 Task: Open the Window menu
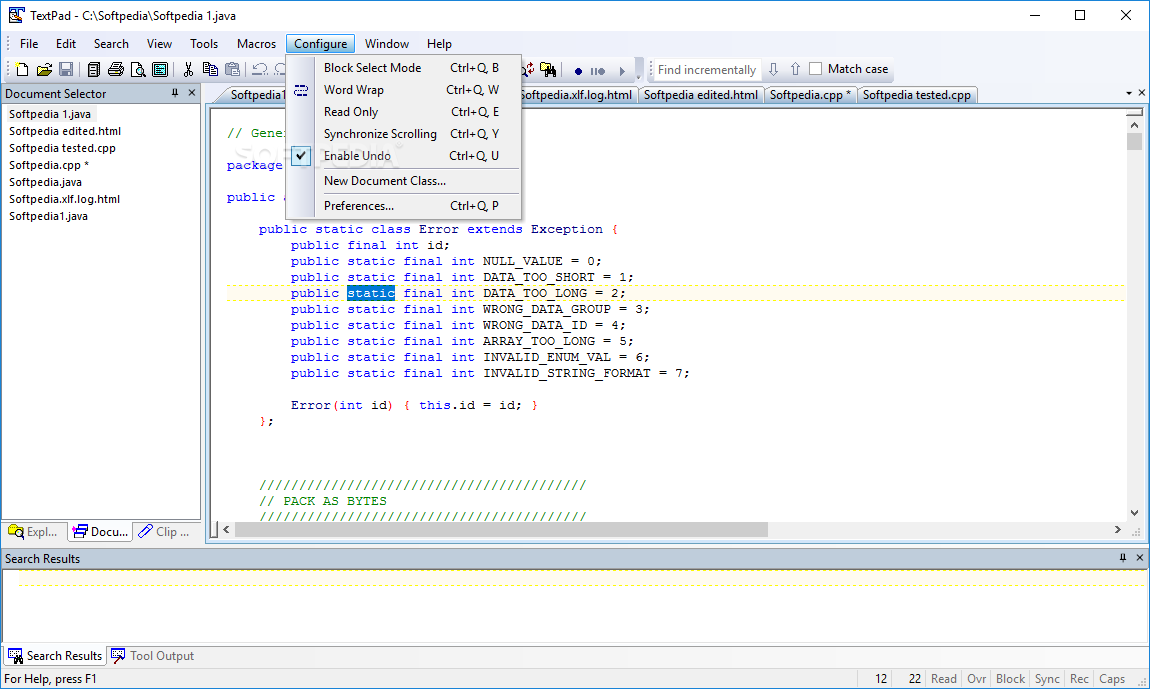[387, 44]
